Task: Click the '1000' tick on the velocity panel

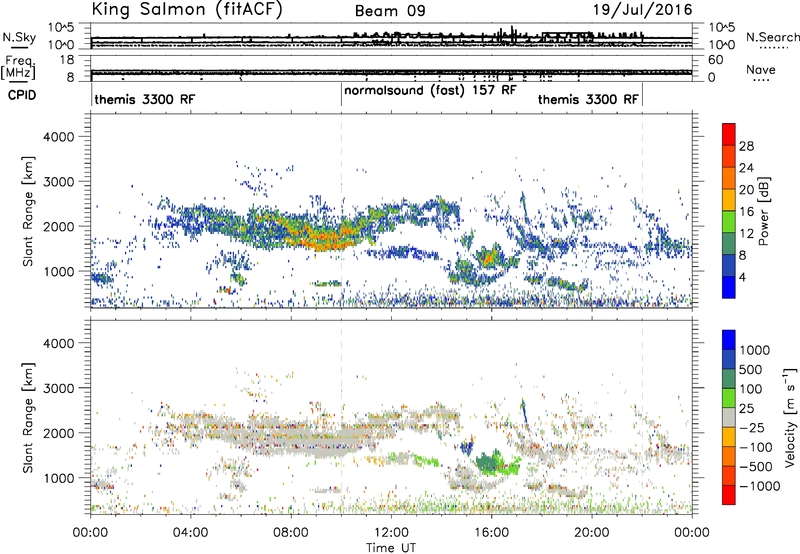Action: point(59,478)
